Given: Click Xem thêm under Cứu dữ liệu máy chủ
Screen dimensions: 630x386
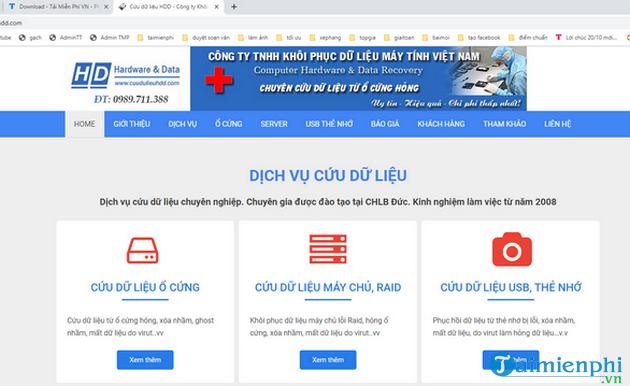Looking at the screenshot, I should coord(328,360).
